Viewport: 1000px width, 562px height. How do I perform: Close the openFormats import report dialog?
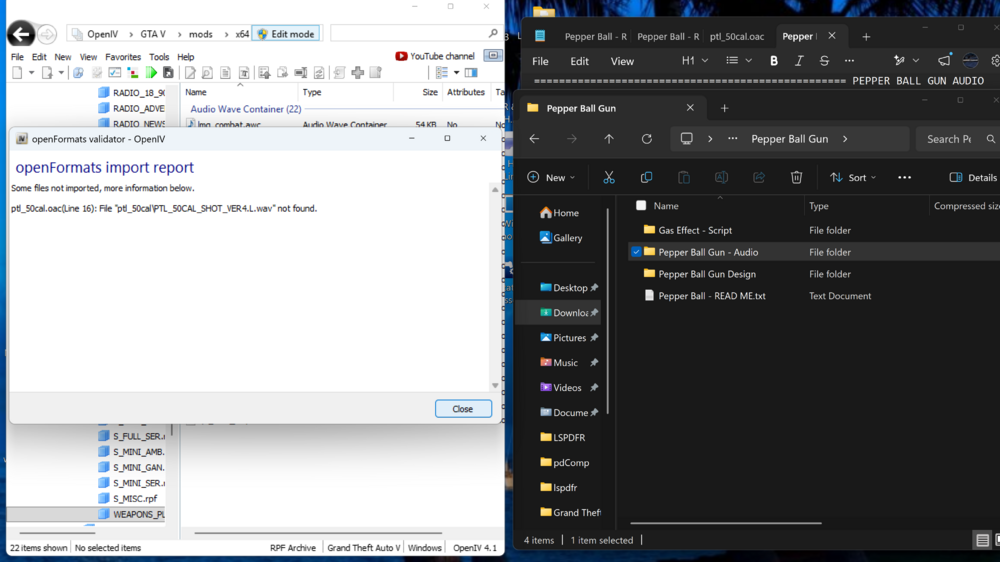pos(463,409)
